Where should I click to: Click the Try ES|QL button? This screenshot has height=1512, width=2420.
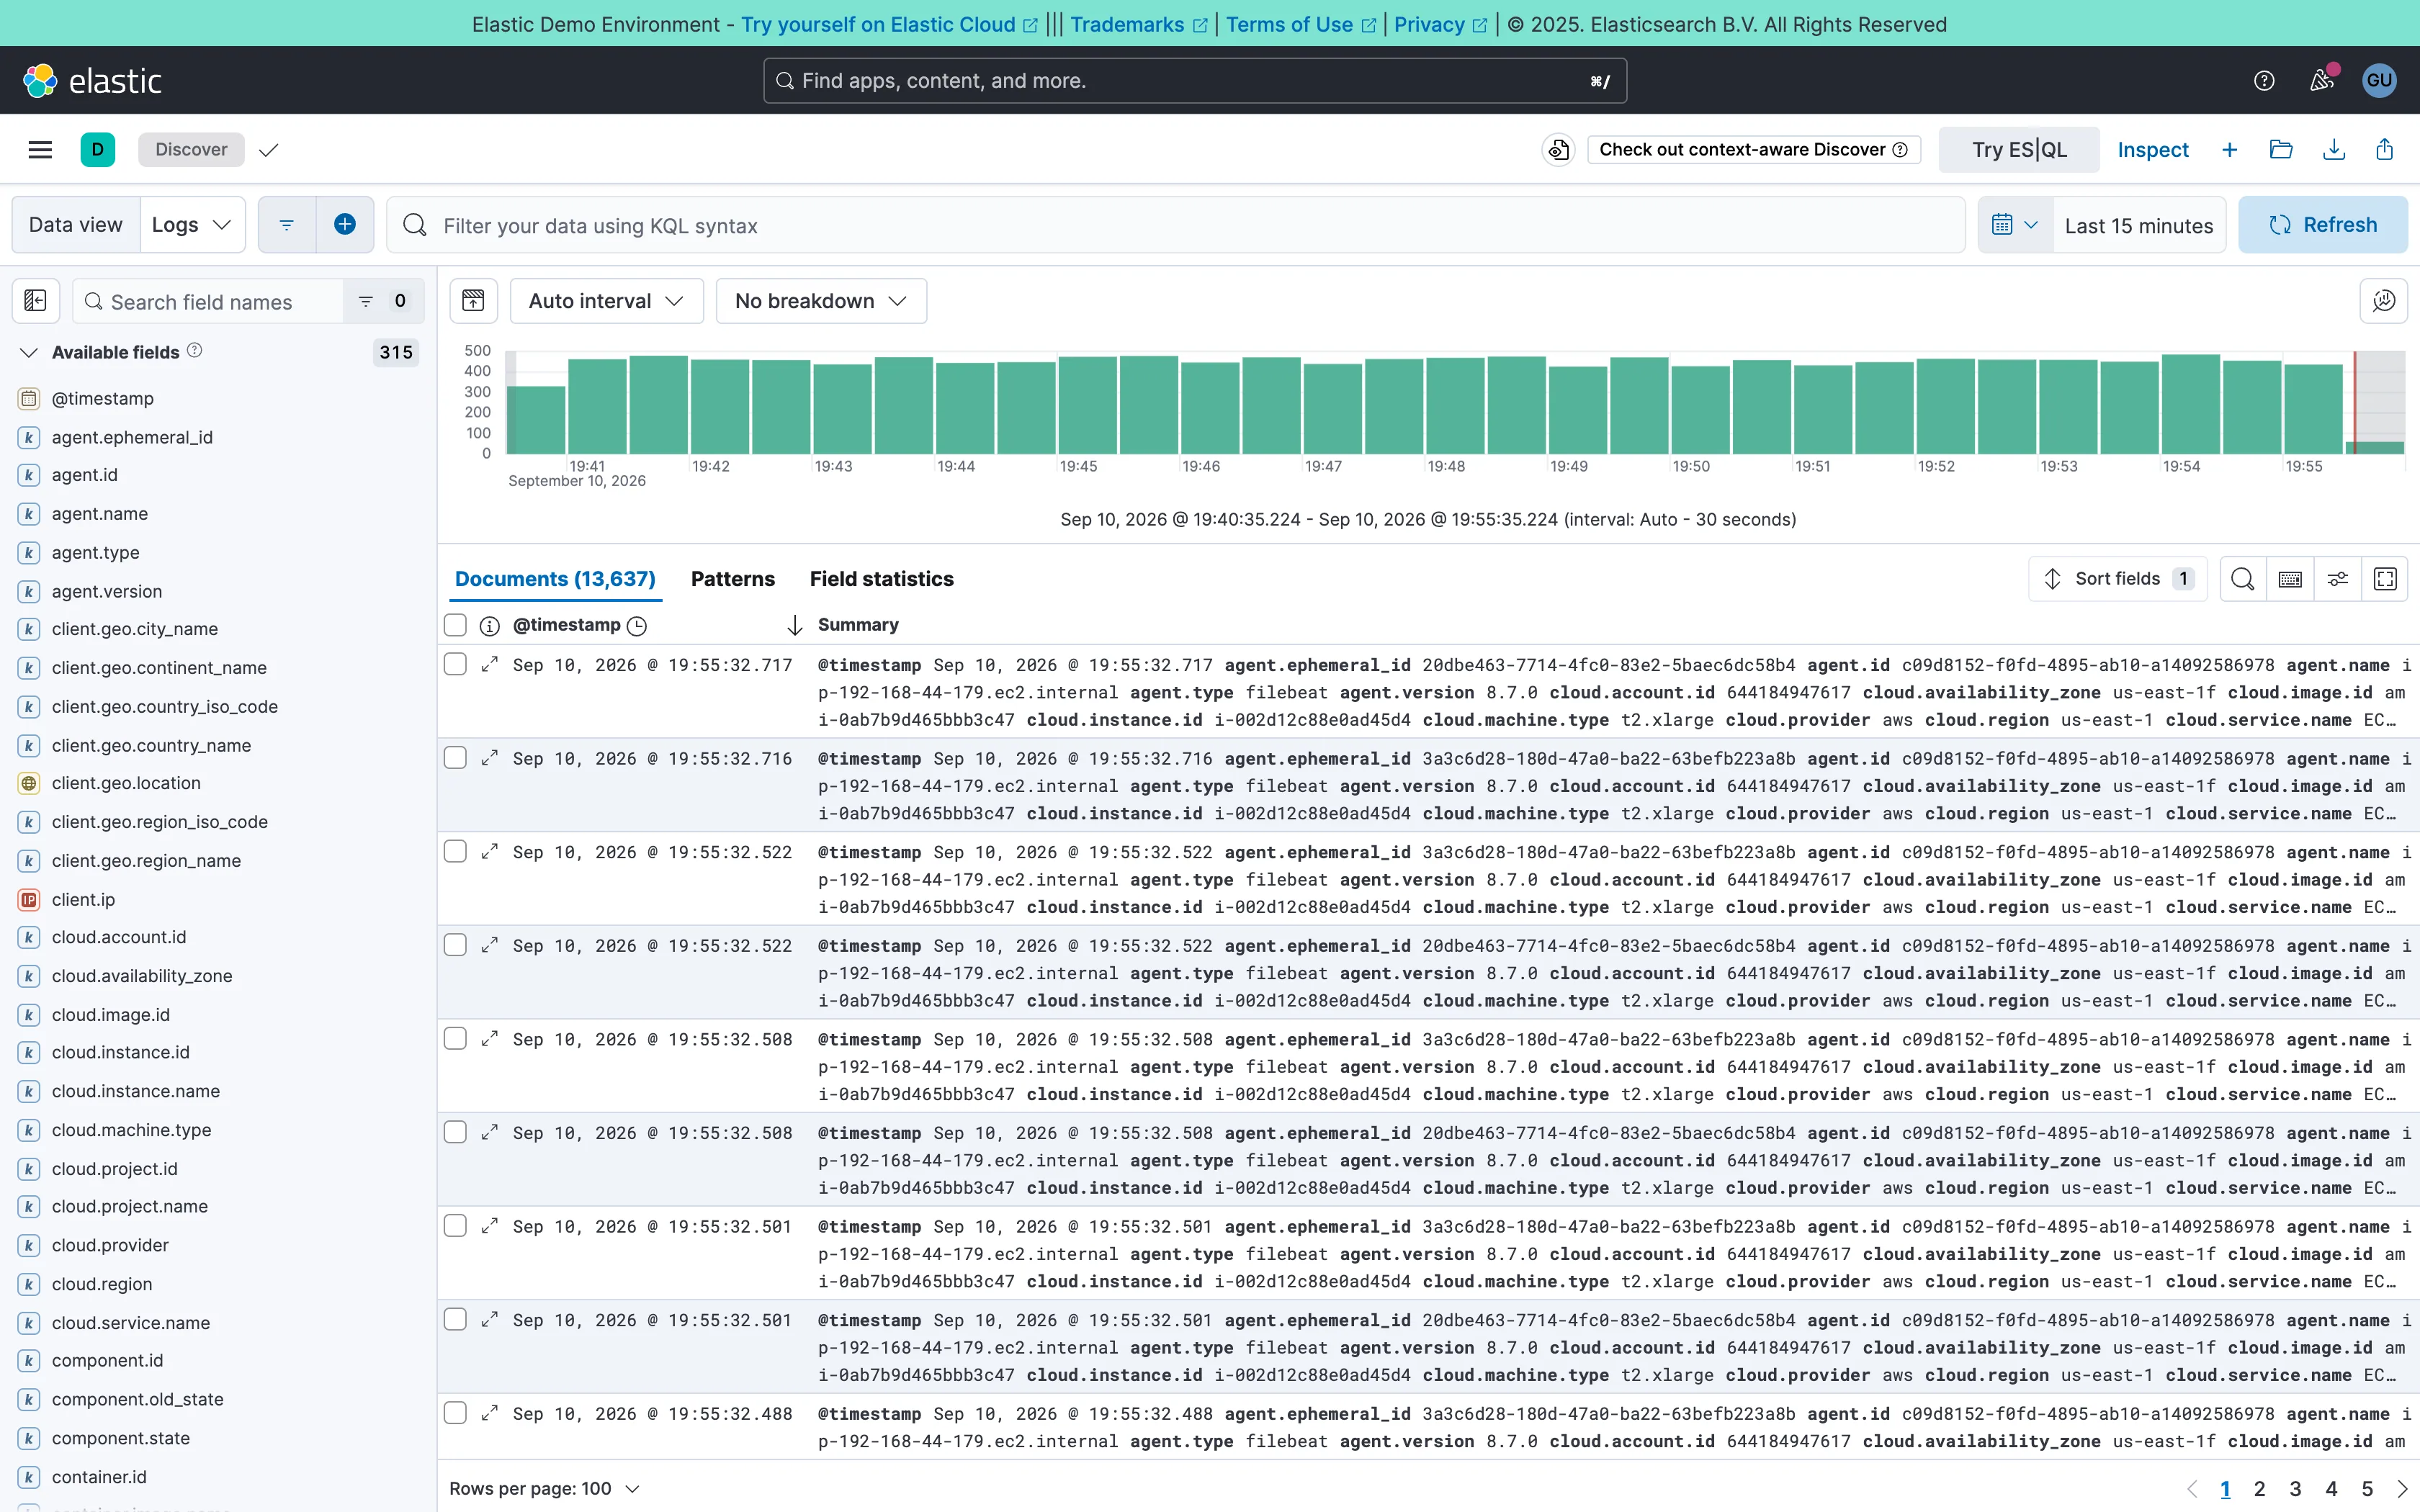click(x=2018, y=150)
